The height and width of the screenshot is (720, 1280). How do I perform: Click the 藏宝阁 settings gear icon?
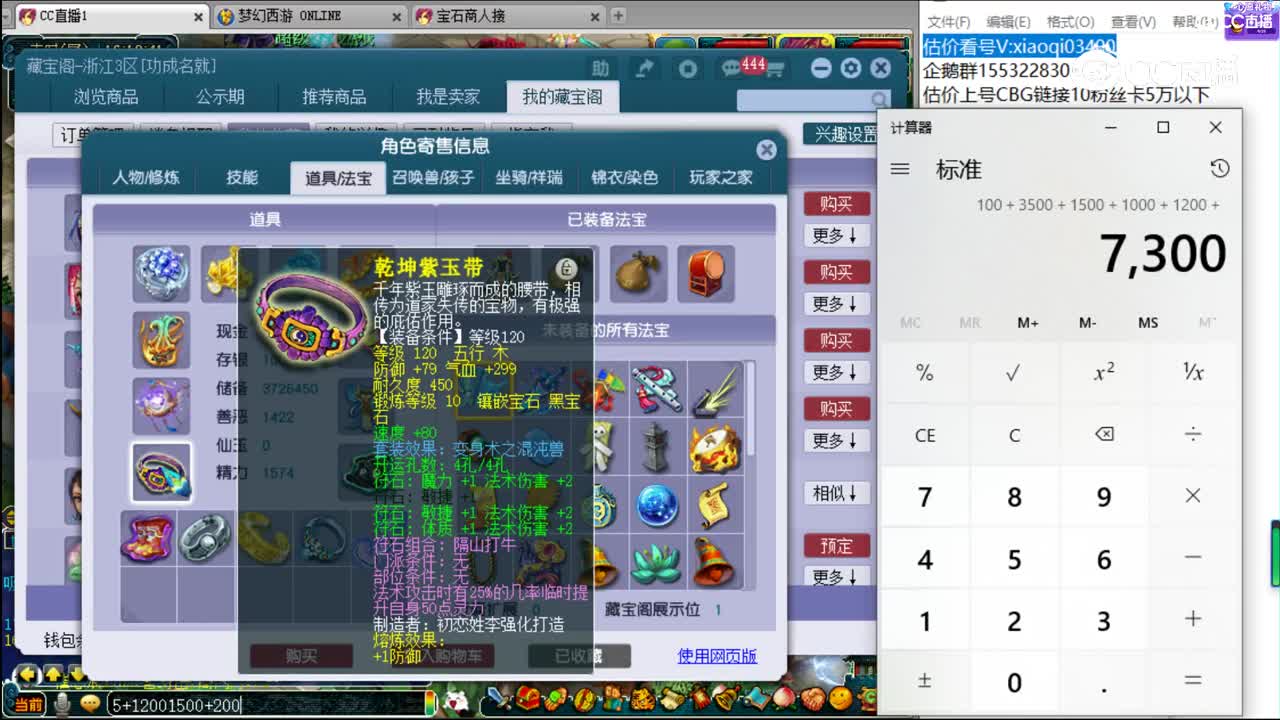849,67
